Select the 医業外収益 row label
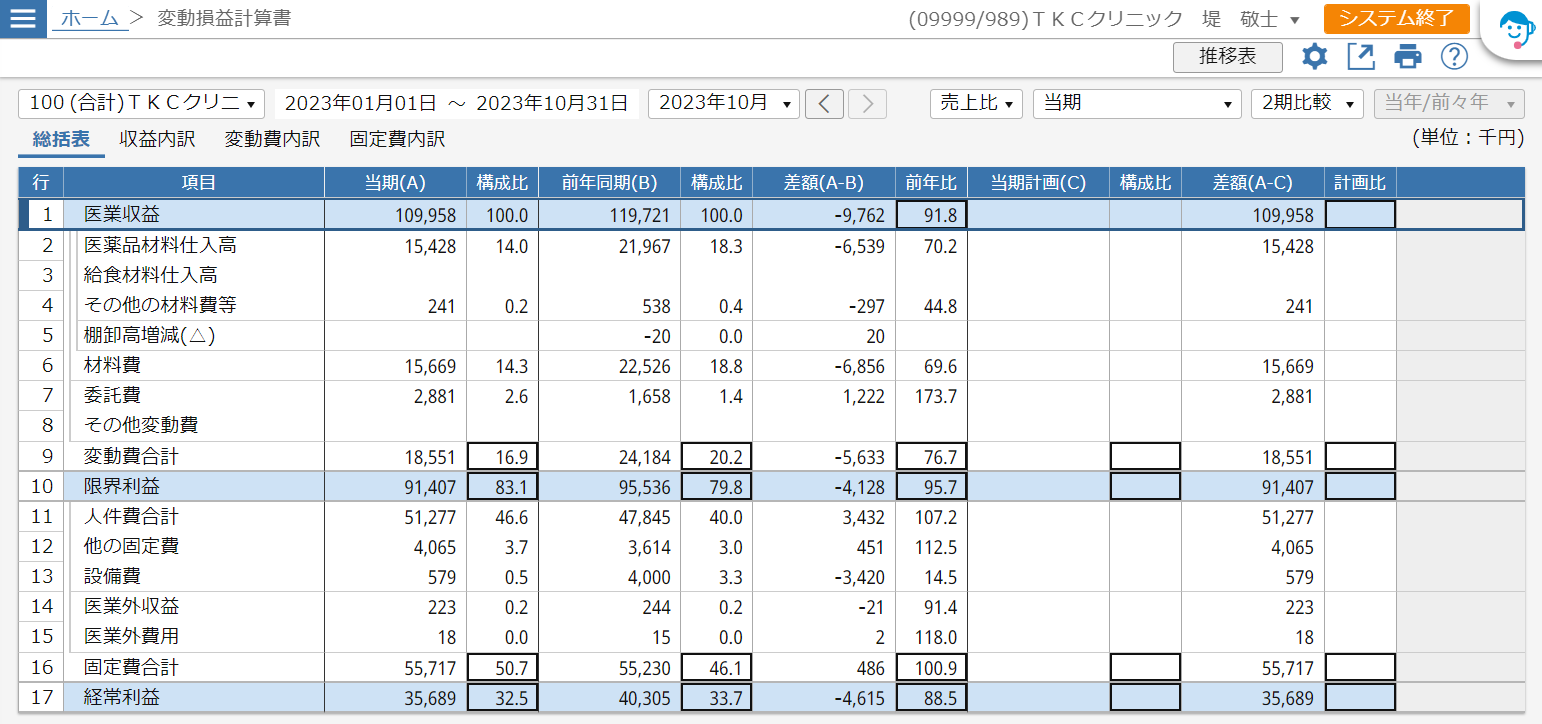Image resolution: width=1542 pixels, height=724 pixels. pos(131,607)
